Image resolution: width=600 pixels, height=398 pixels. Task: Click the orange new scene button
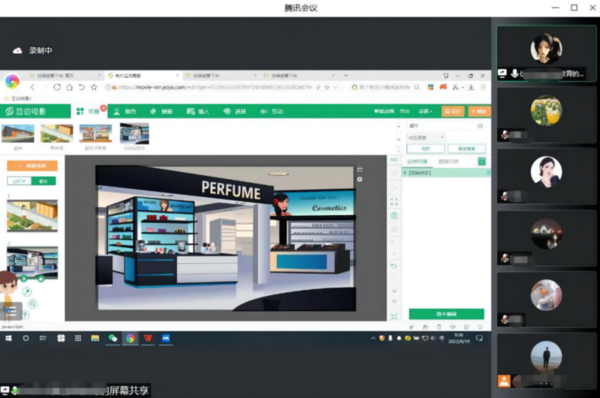[33, 166]
